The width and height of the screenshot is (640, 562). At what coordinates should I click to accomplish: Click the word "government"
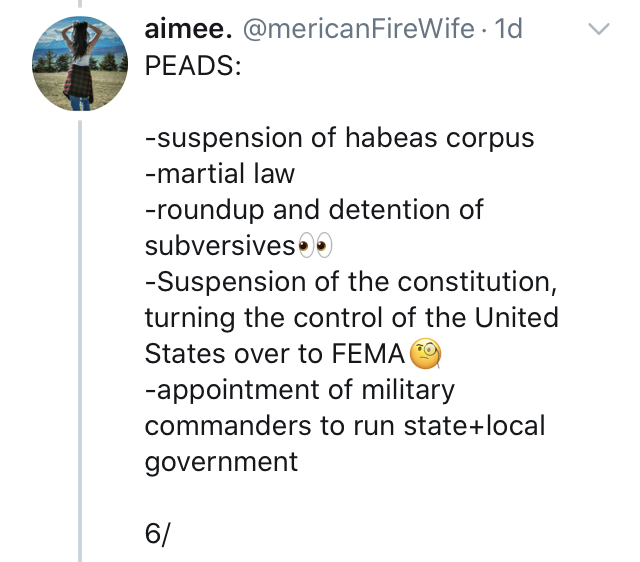pos(221,463)
